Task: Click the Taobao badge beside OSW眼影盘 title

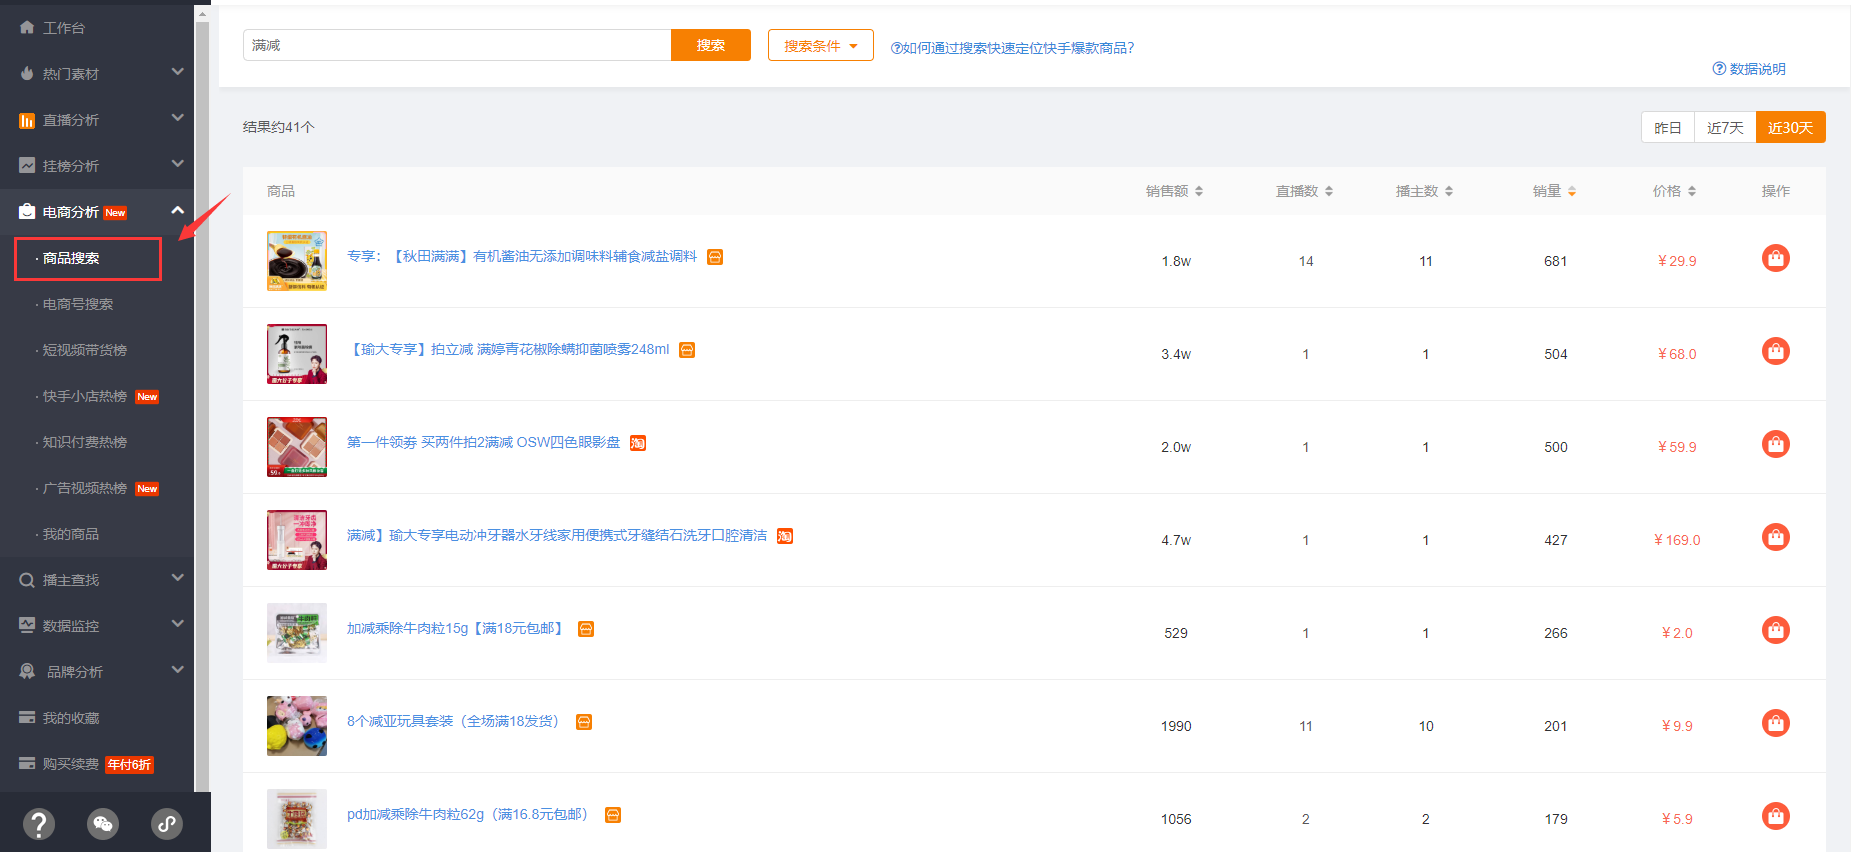Action: point(638,443)
